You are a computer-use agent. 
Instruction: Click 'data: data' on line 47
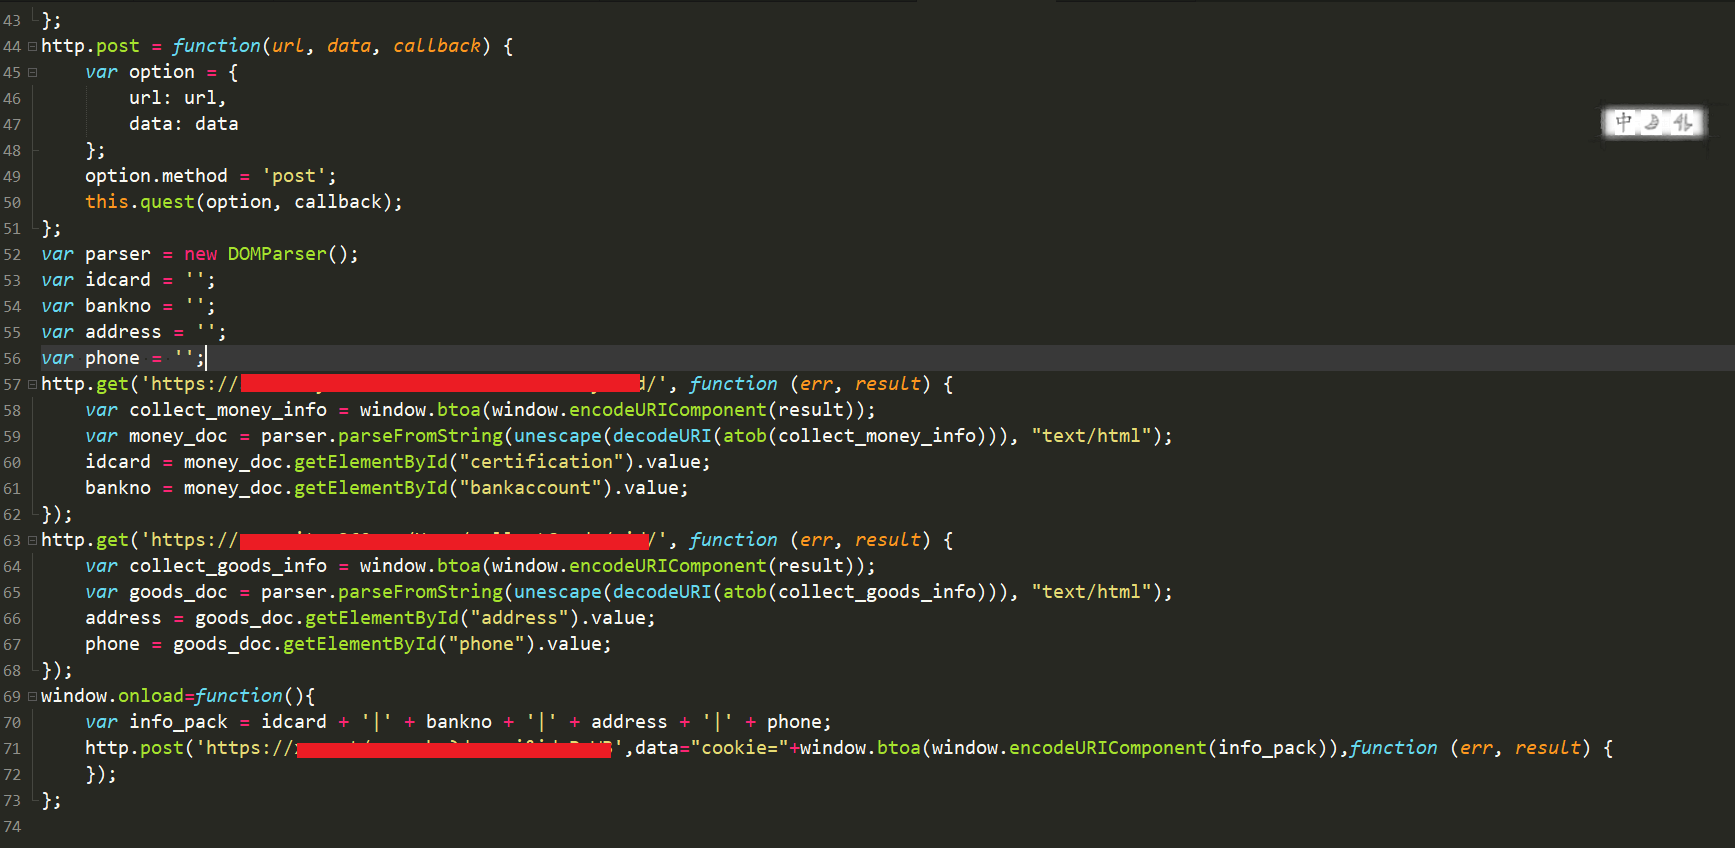[x=184, y=124]
